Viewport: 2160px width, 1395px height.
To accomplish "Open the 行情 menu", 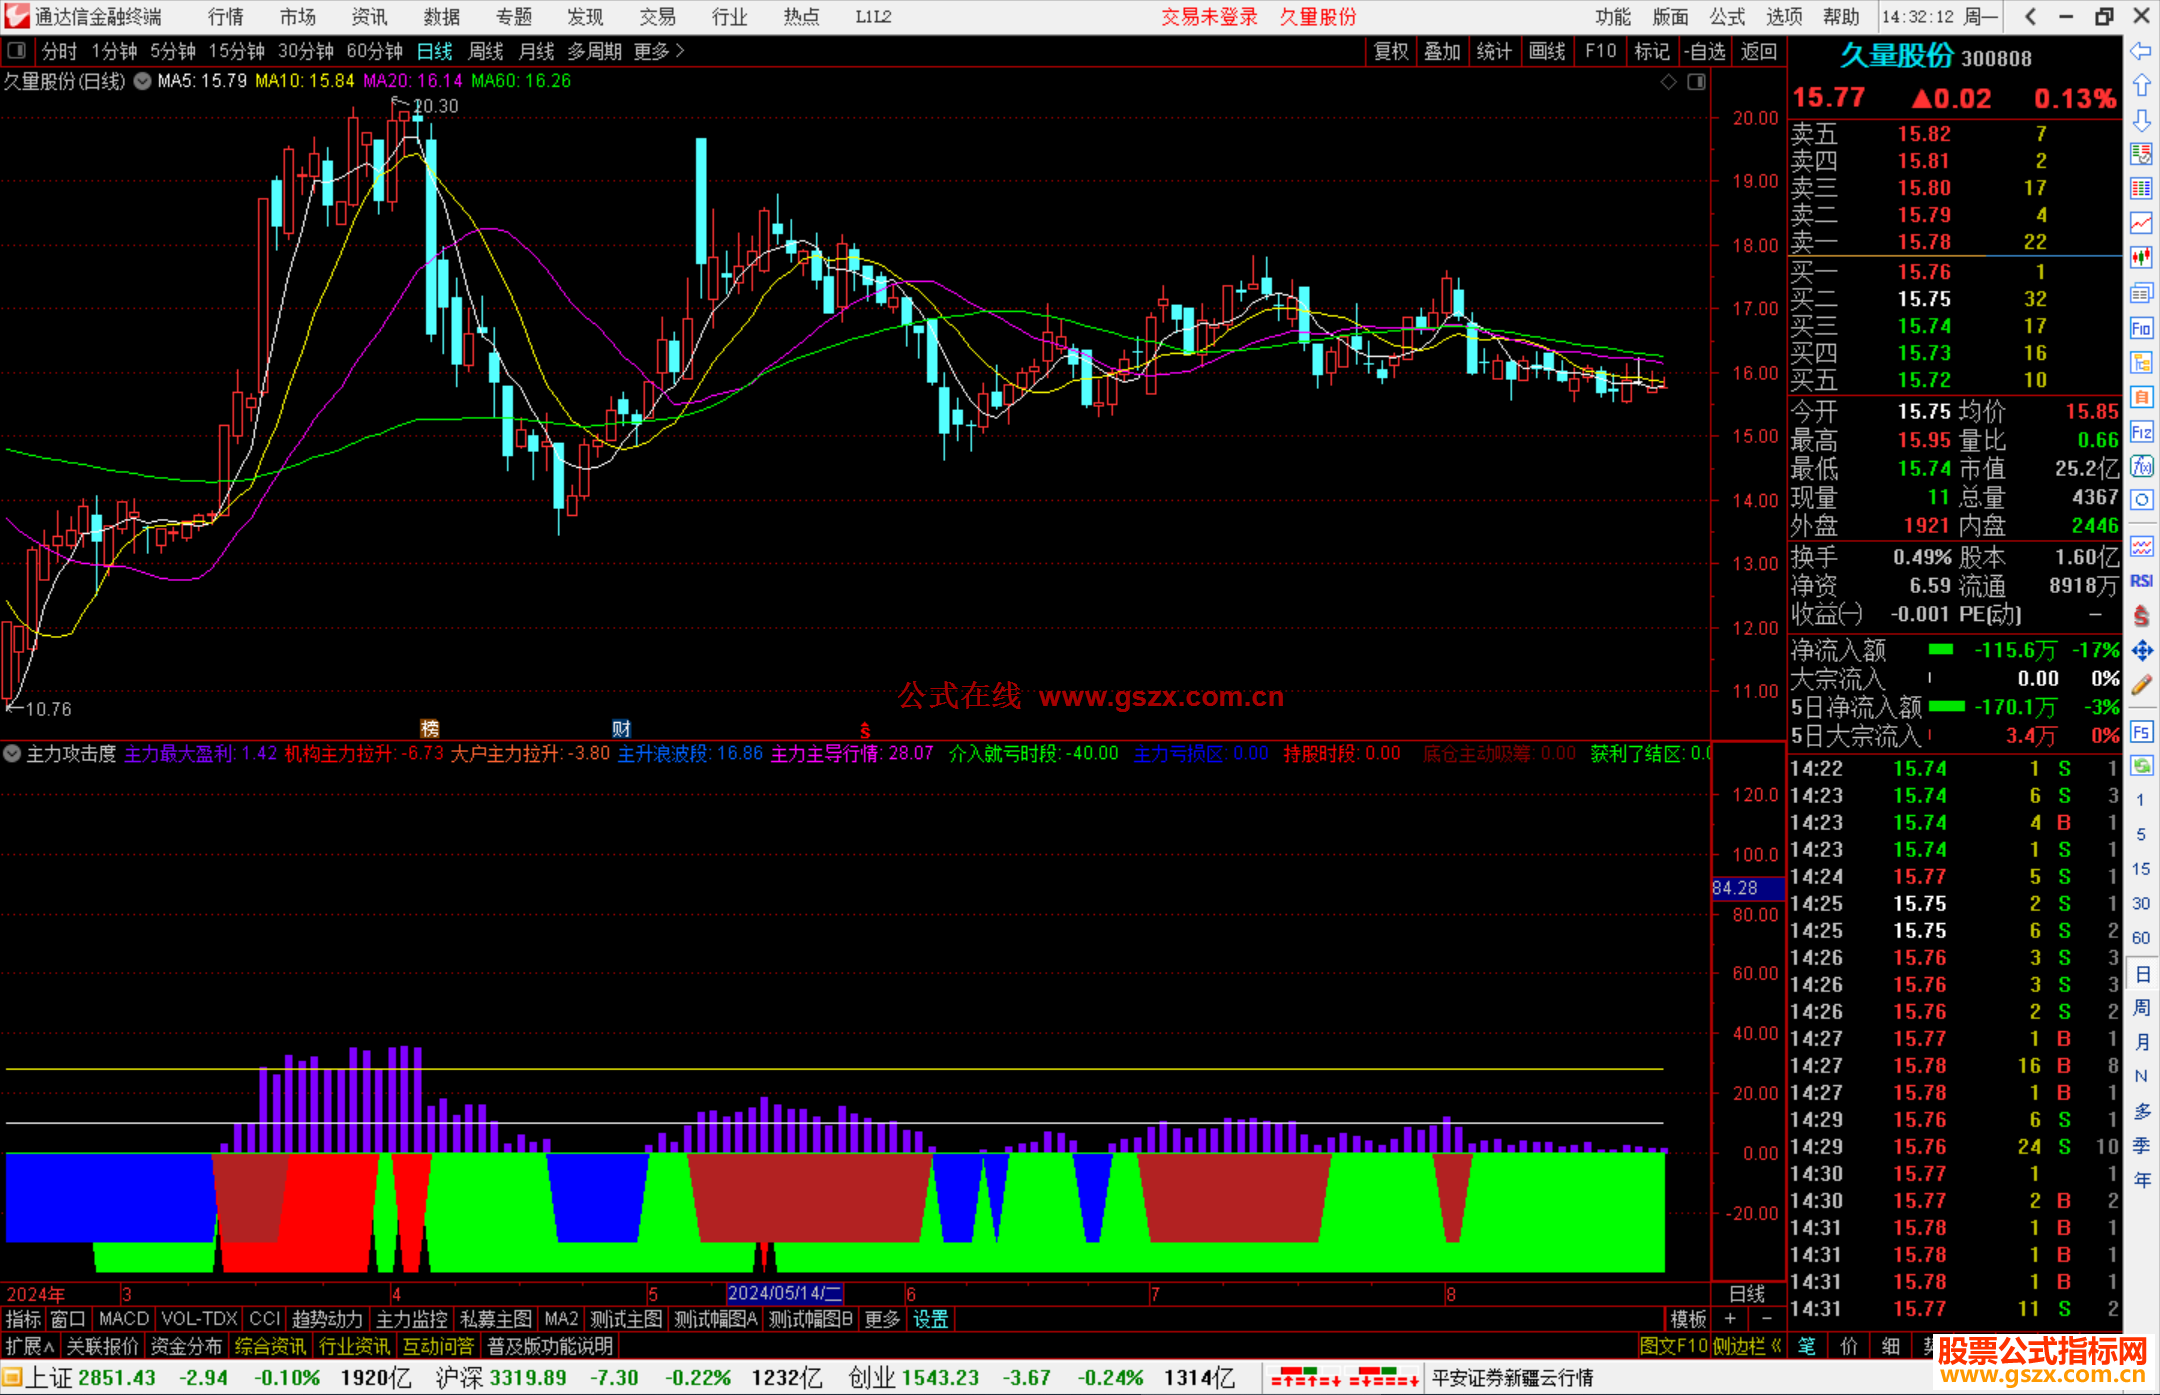I will point(225,17).
